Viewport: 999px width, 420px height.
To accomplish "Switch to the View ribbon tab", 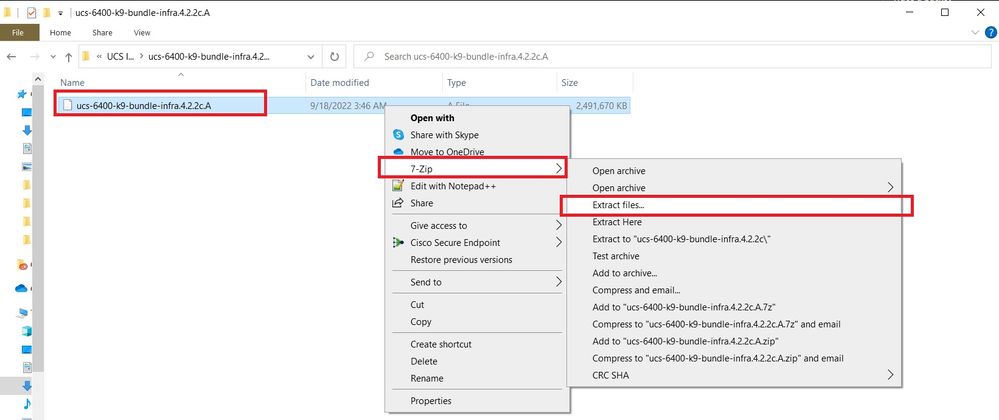I will [142, 33].
